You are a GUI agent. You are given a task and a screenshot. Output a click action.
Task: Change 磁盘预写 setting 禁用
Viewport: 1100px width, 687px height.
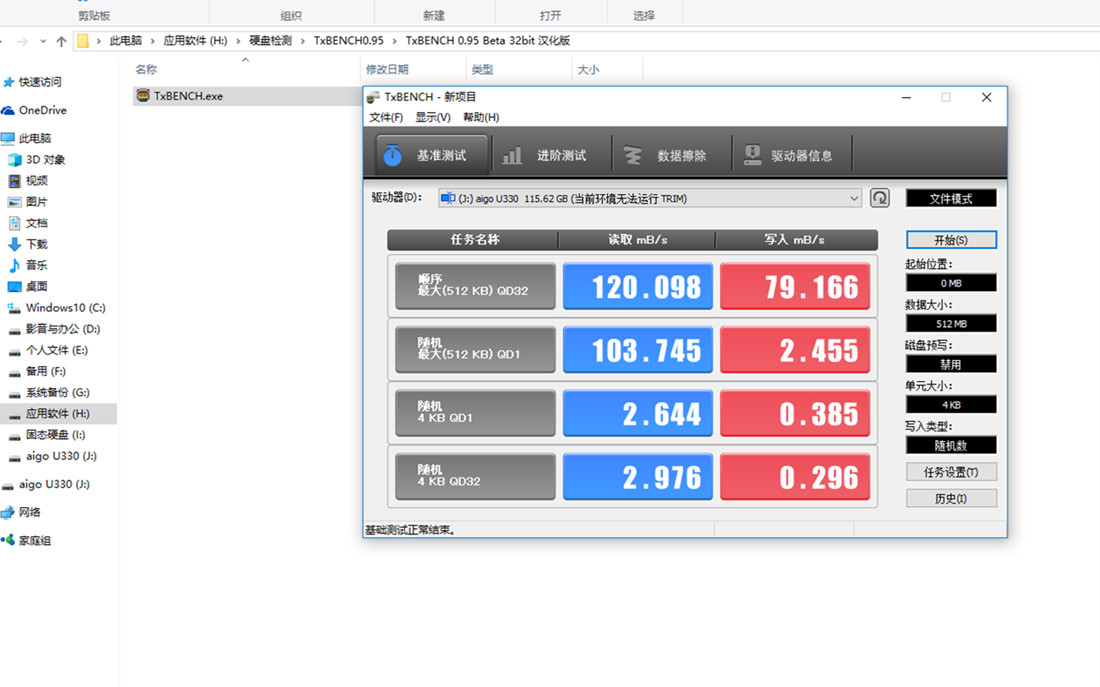[951, 364]
